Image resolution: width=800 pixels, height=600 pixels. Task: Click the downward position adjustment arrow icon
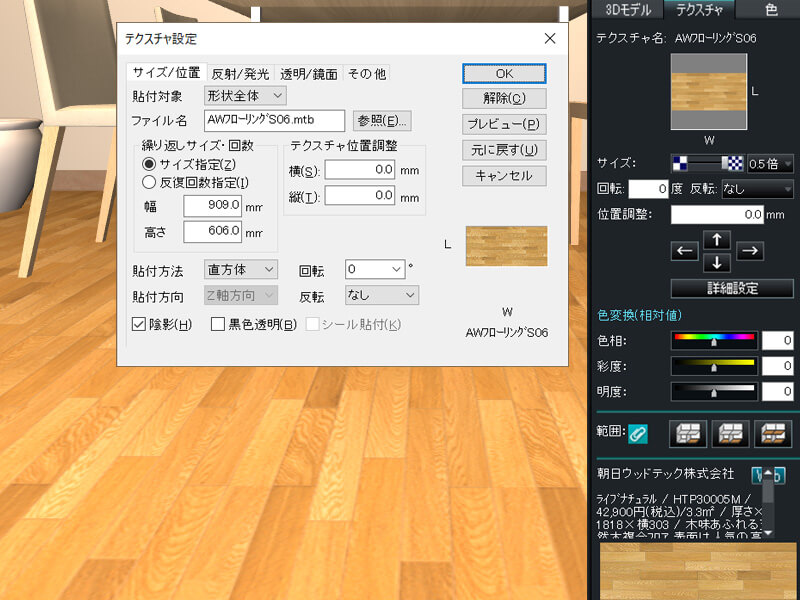point(716,265)
